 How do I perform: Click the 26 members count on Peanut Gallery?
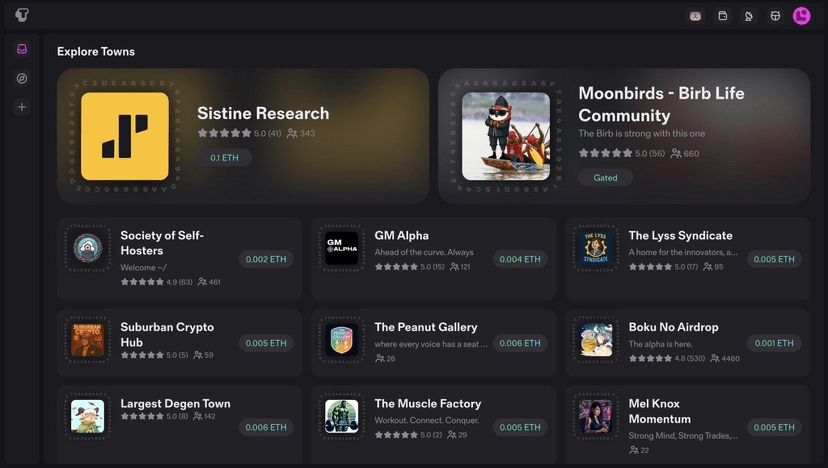(x=385, y=358)
